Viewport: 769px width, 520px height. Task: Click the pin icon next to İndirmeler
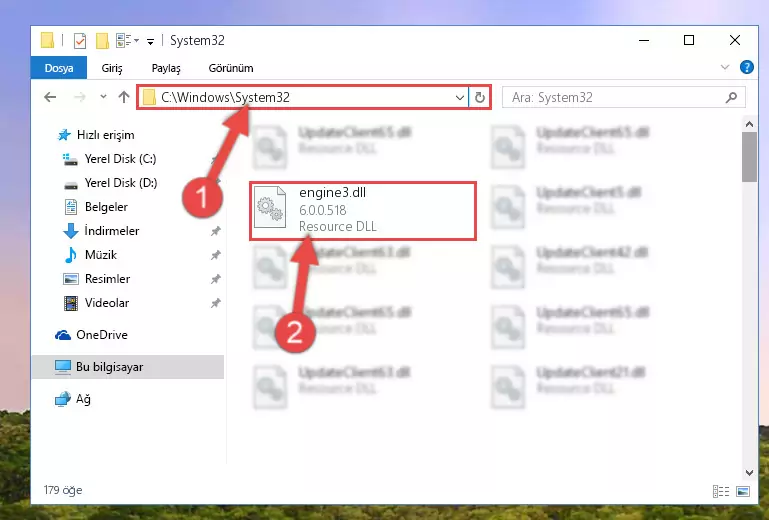click(x=215, y=231)
